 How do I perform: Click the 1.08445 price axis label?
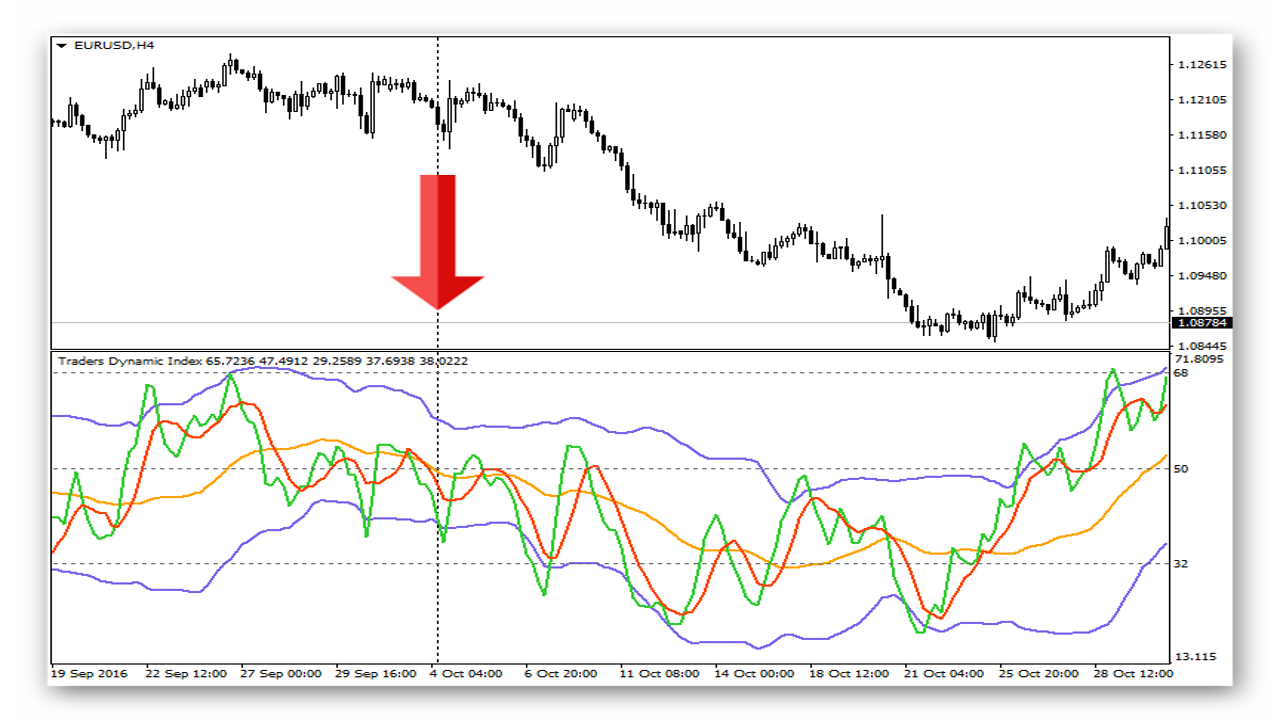click(x=1202, y=346)
